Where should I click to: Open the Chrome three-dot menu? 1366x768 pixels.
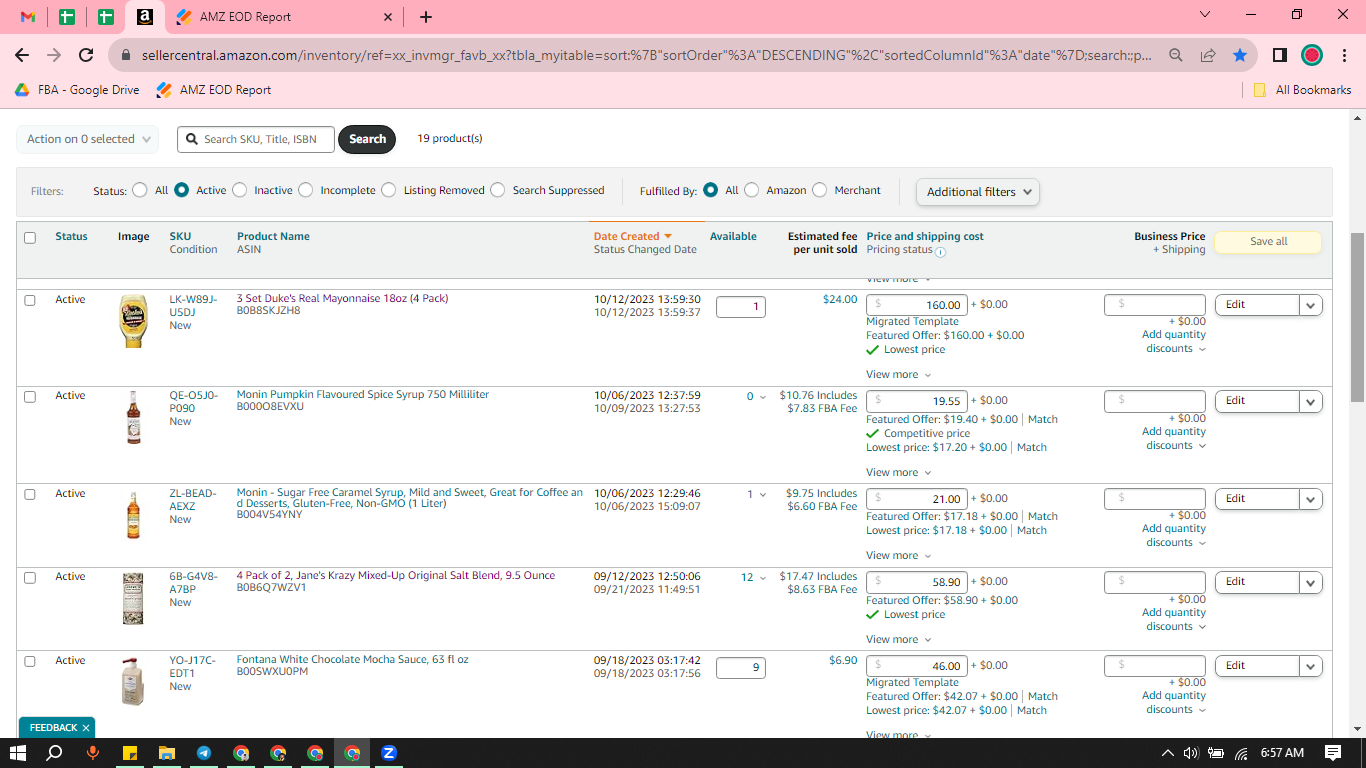(1343, 55)
